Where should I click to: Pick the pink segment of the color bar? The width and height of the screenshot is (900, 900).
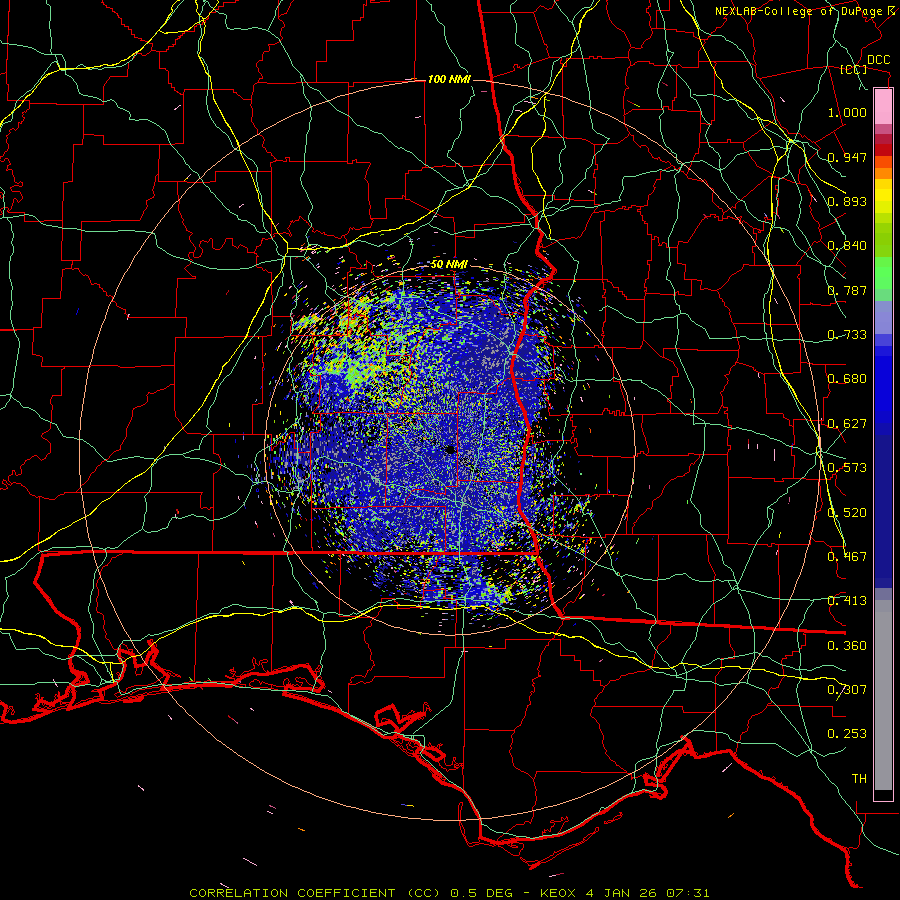[x=883, y=107]
